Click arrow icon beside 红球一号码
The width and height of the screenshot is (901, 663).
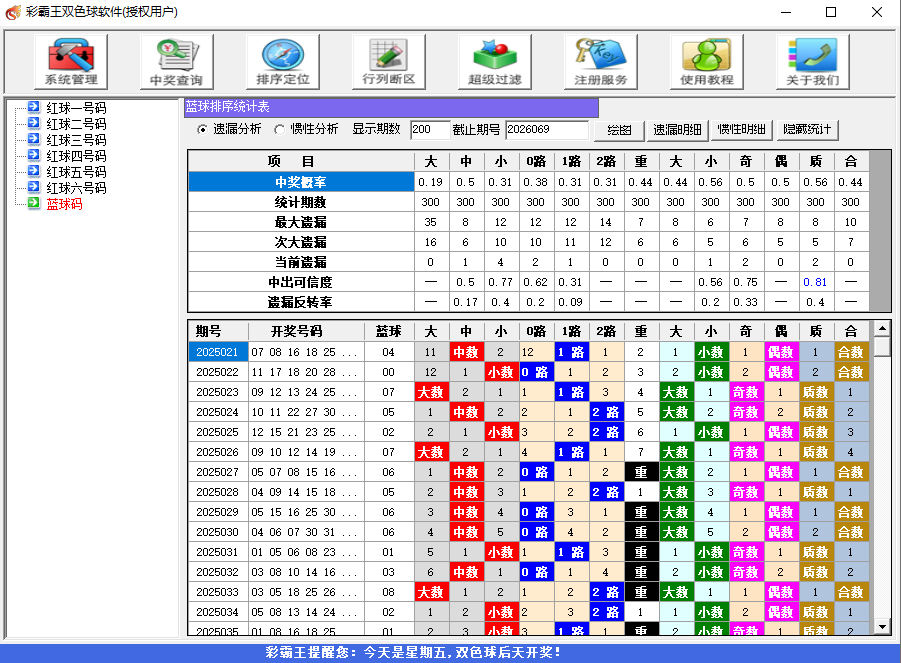pyautogui.click(x=34, y=107)
